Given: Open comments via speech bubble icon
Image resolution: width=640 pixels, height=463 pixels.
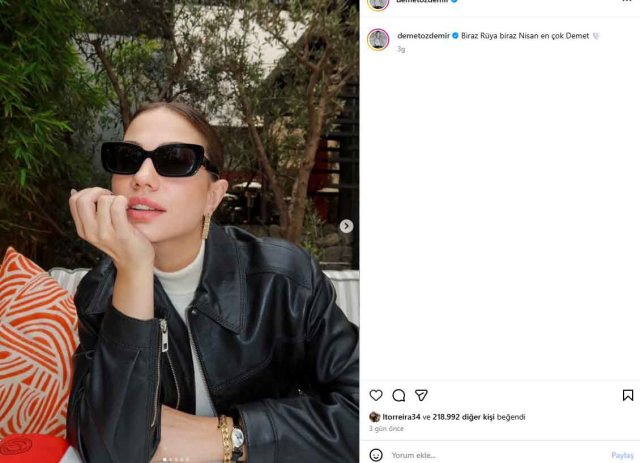Looking at the screenshot, I should coord(399,395).
